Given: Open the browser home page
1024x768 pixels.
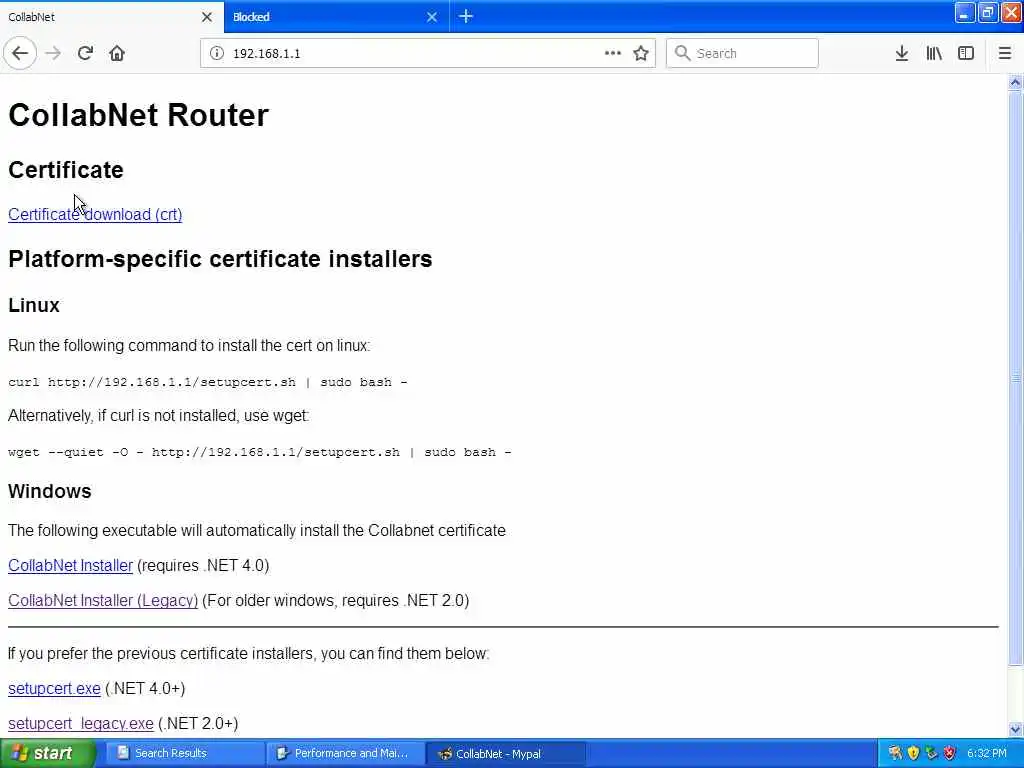Looking at the screenshot, I should coord(117,54).
